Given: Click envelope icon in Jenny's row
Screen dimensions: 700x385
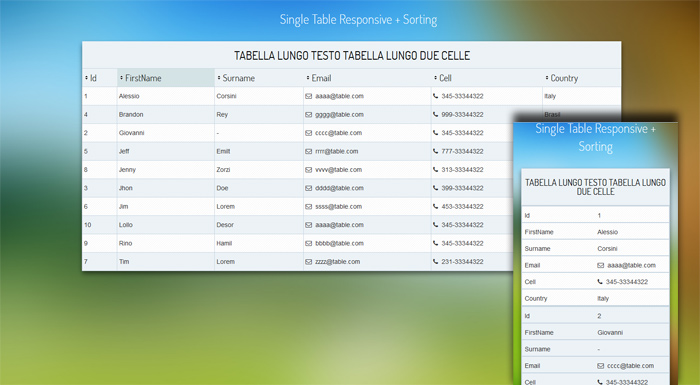Looking at the screenshot, I should [x=308, y=170].
